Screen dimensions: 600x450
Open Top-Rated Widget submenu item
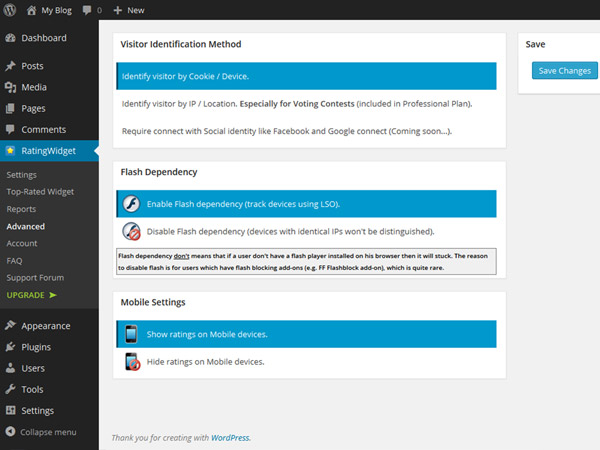[40, 192]
